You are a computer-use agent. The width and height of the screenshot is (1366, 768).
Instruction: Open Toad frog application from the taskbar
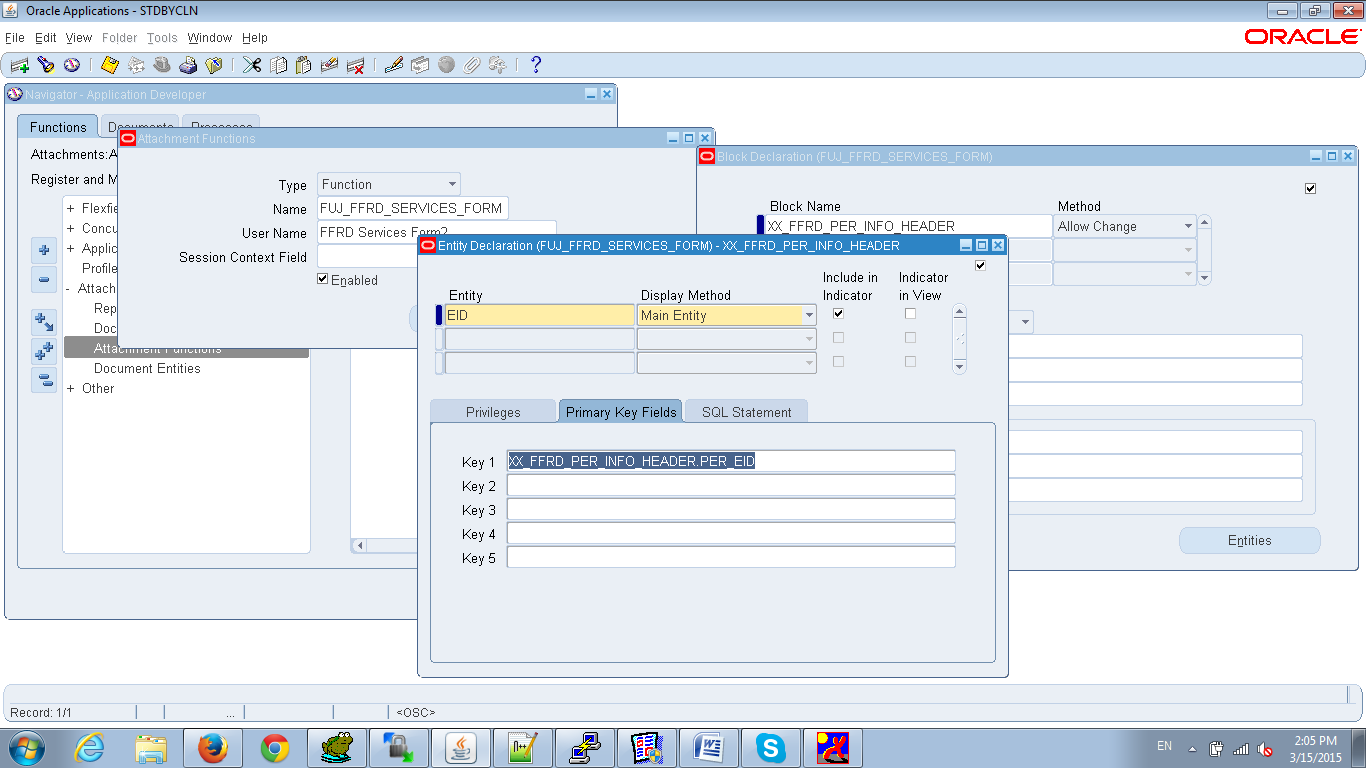pyautogui.click(x=337, y=748)
